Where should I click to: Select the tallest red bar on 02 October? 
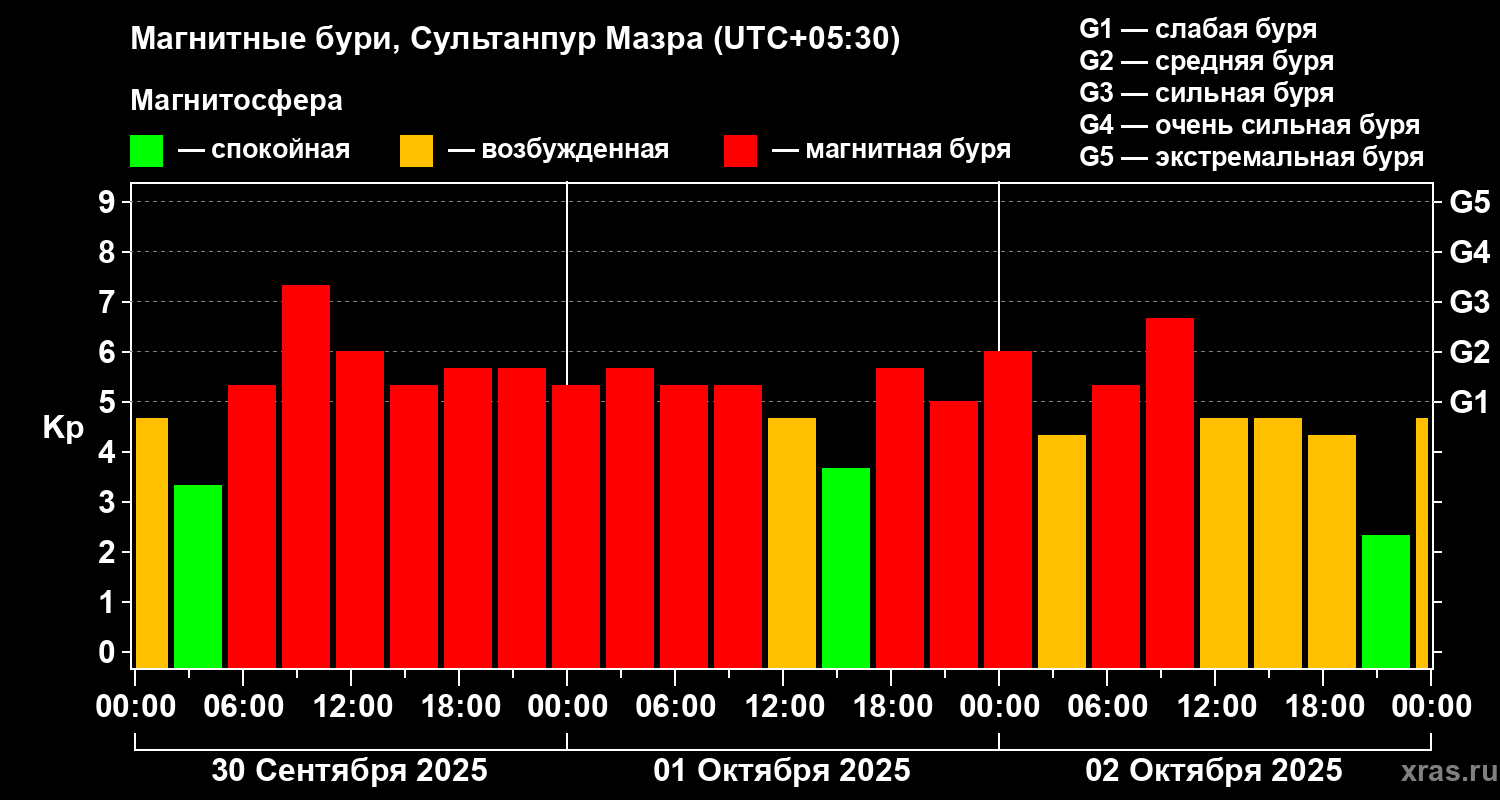click(1170, 493)
